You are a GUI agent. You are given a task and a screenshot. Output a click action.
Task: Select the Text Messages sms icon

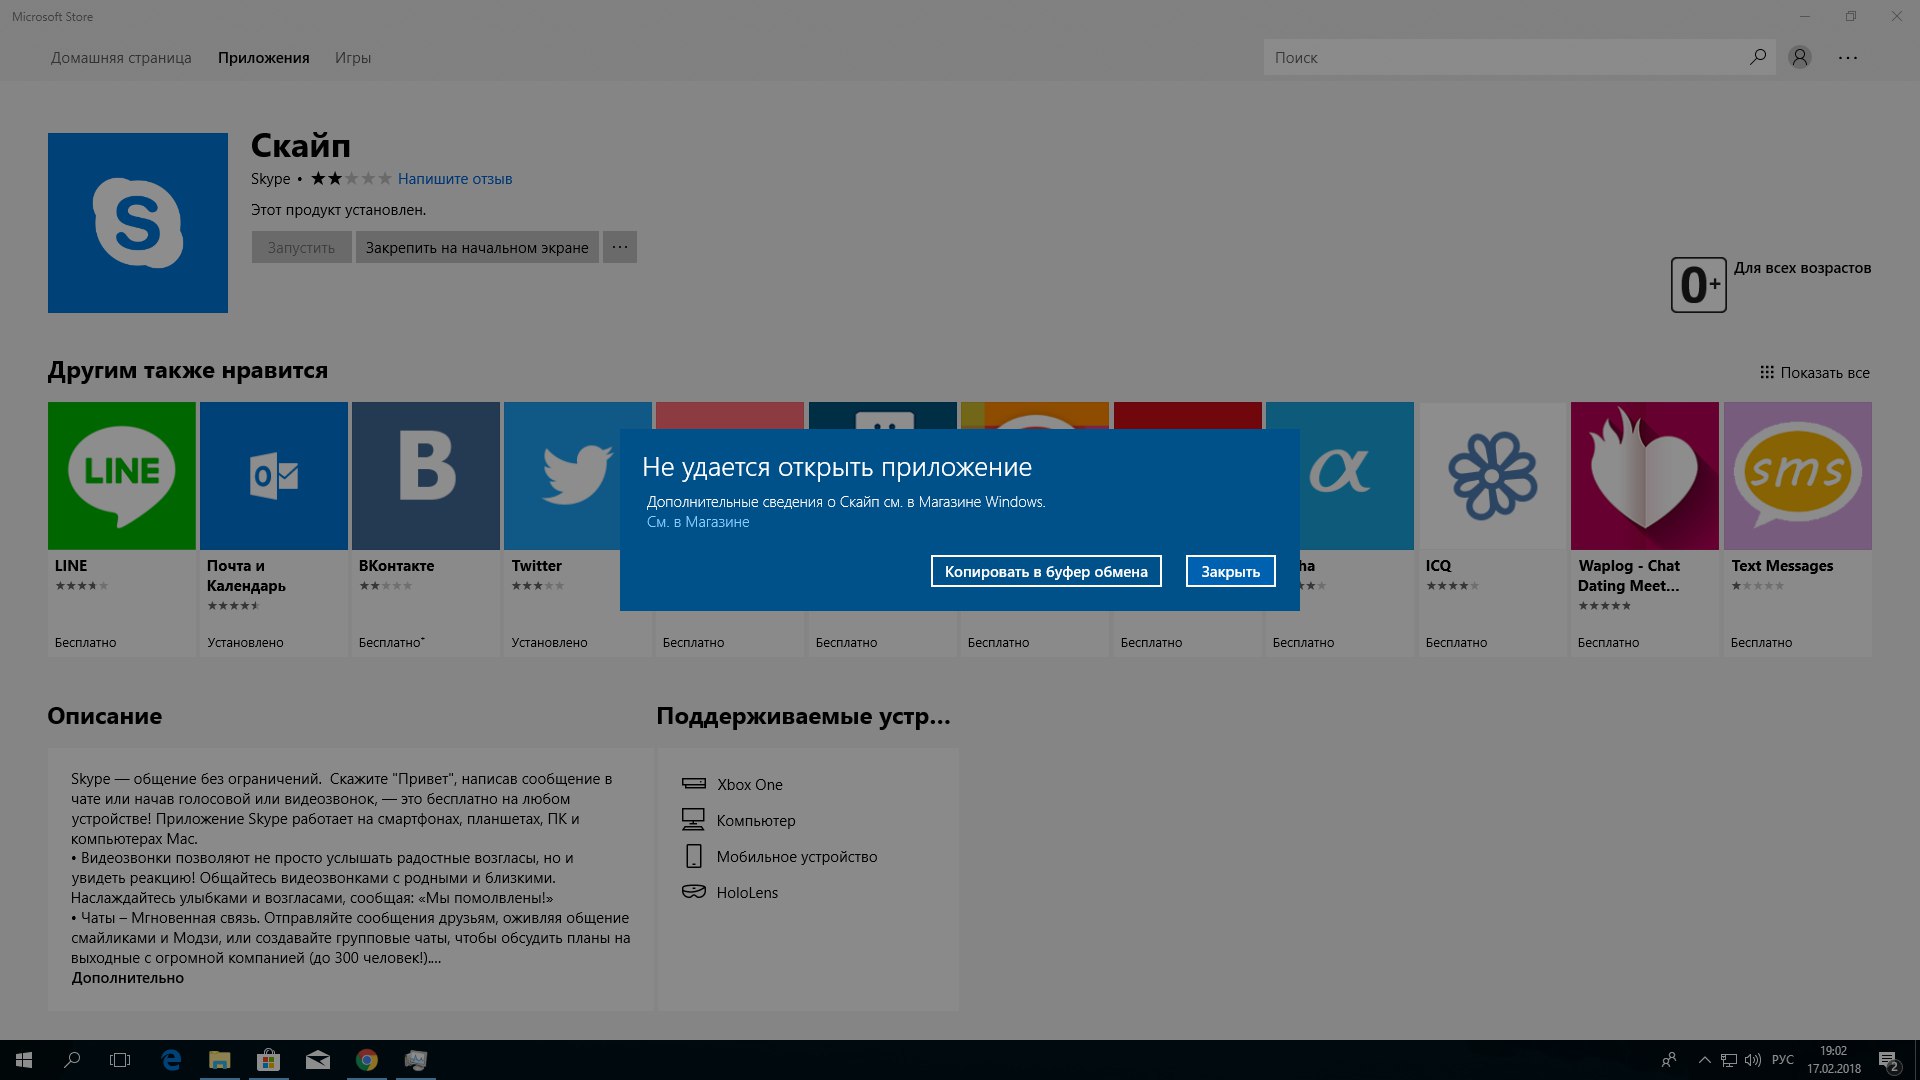coord(1798,476)
